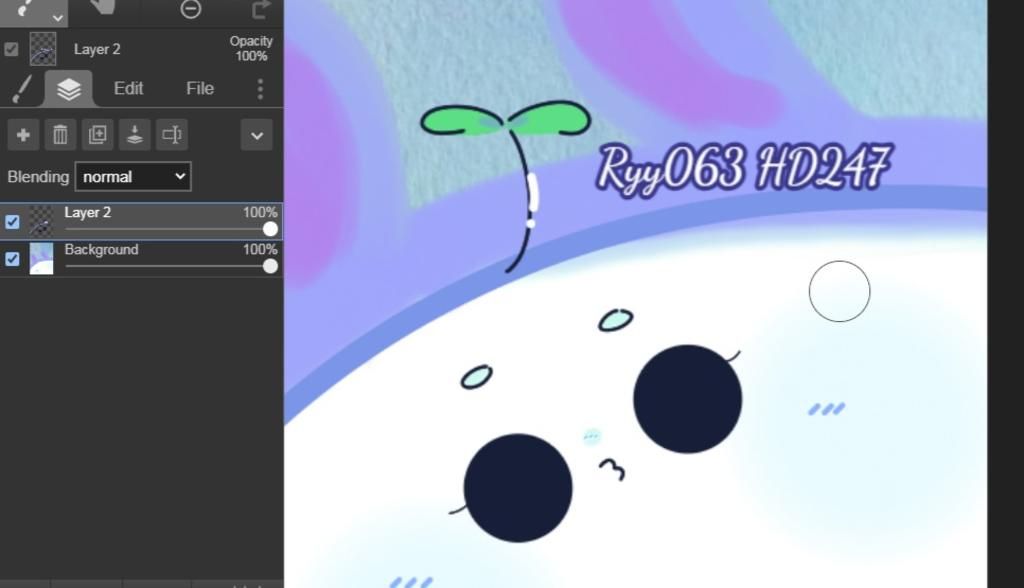1024x588 pixels.
Task: Merge layer down icon
Action: (x=135, y=135)
